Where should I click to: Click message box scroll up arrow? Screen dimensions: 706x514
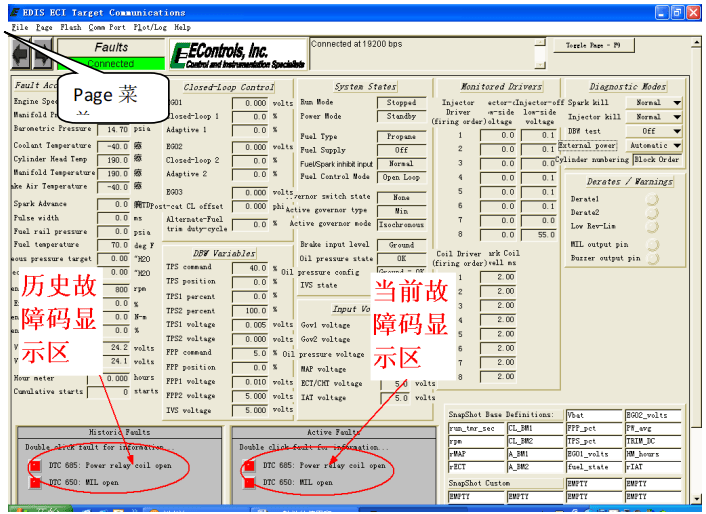tap(540, 43)
